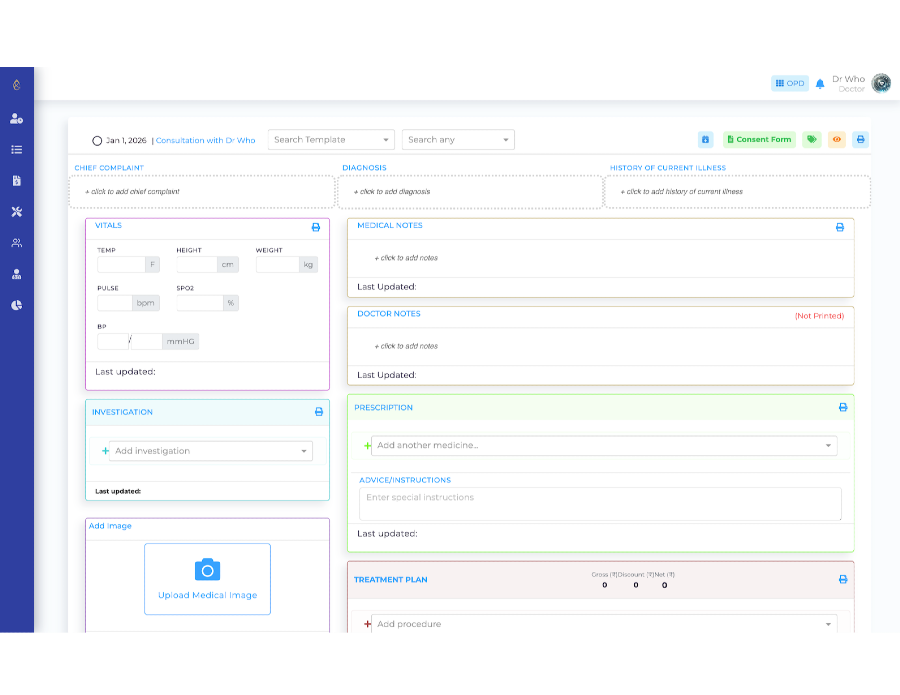900x695 pixels.
Task: Click plus icon beside Add investigation
Action: (x=105, y=451)
